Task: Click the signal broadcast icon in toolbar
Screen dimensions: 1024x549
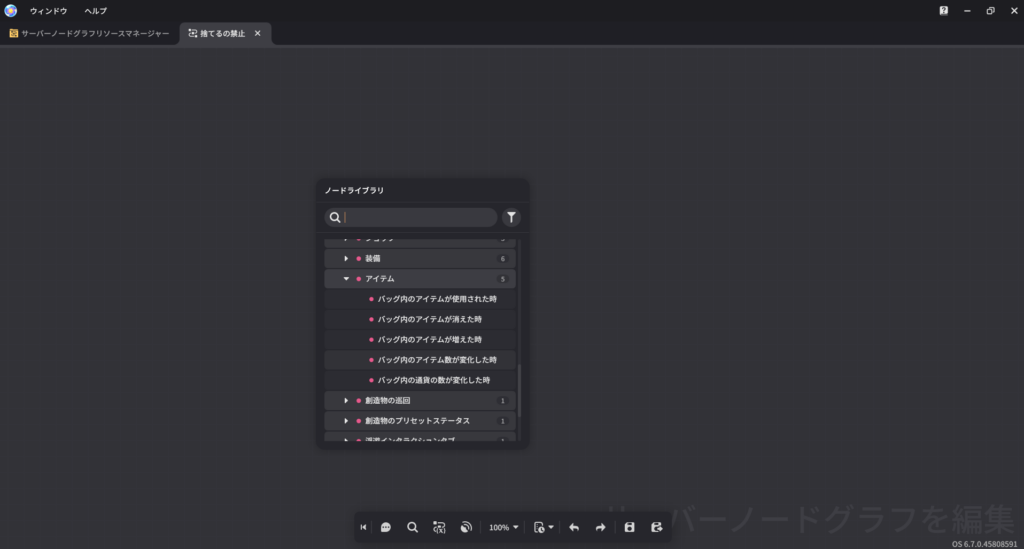Action: pyautogui.click(x=466, y=527)
